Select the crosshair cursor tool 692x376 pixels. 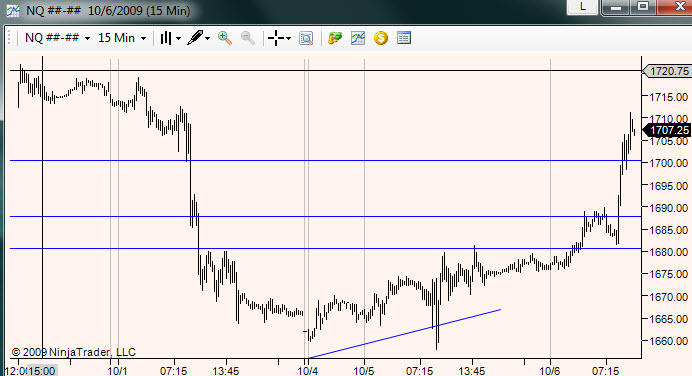(x=276, y=38)
